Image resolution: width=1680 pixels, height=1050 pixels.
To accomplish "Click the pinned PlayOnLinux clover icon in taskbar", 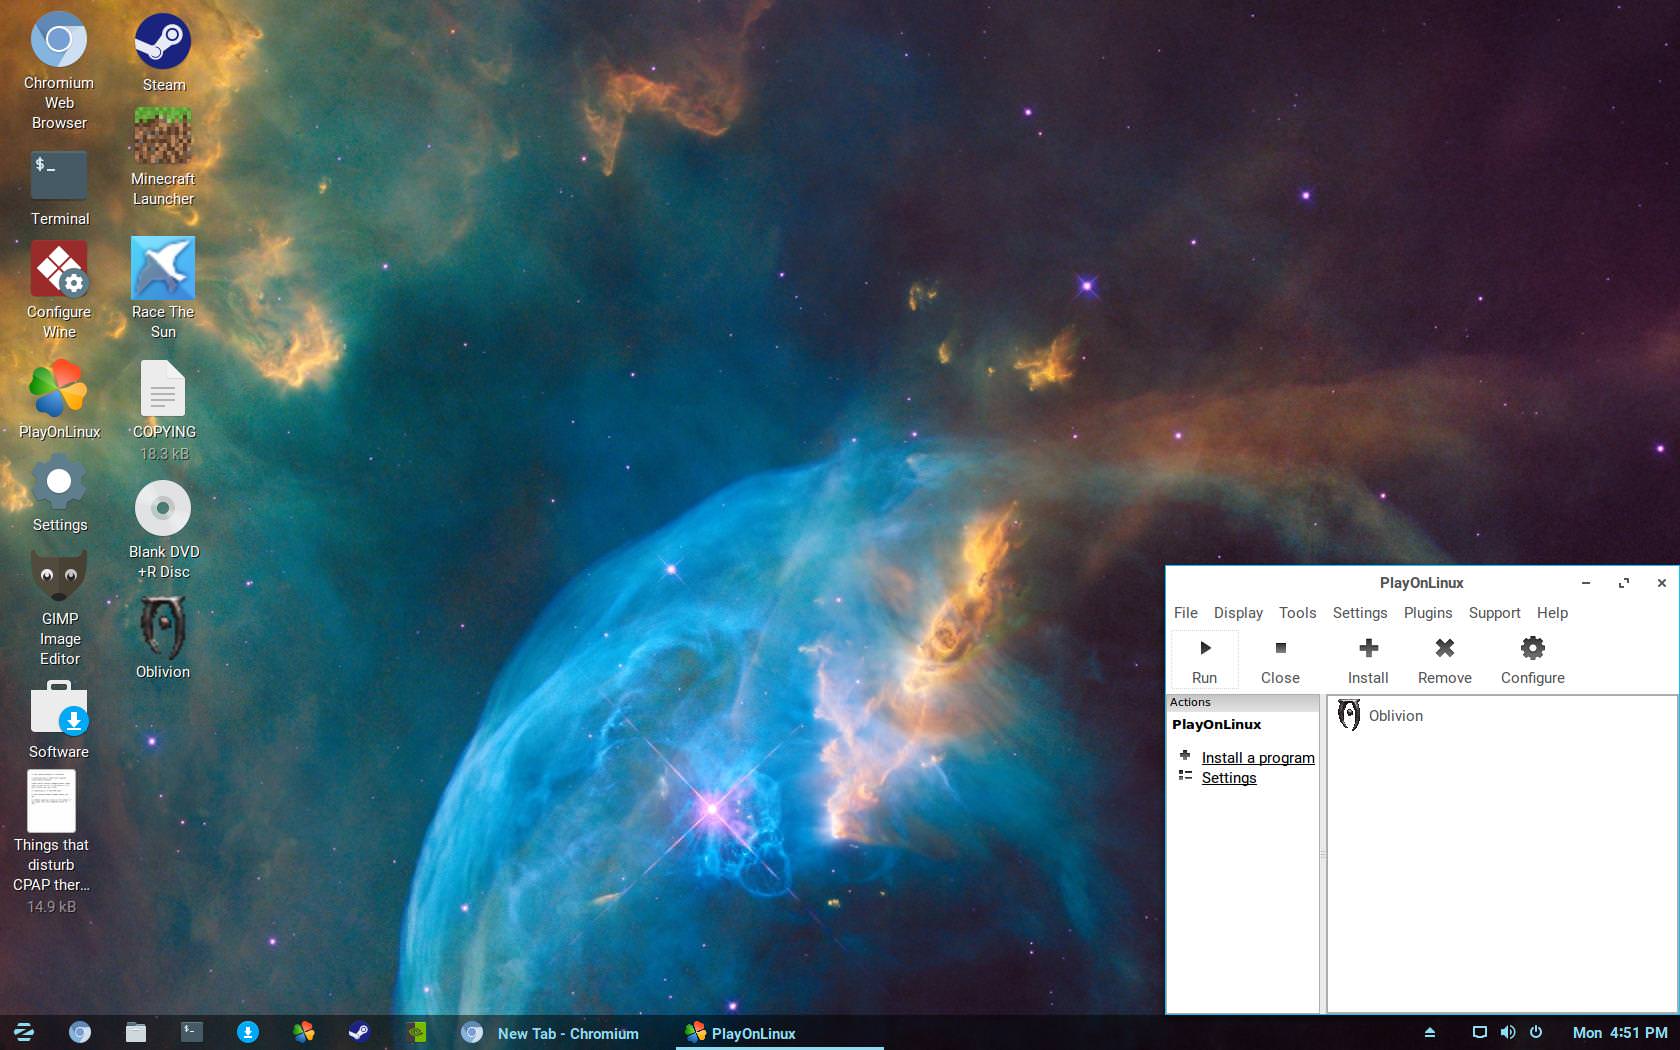I will [304, 1032].
